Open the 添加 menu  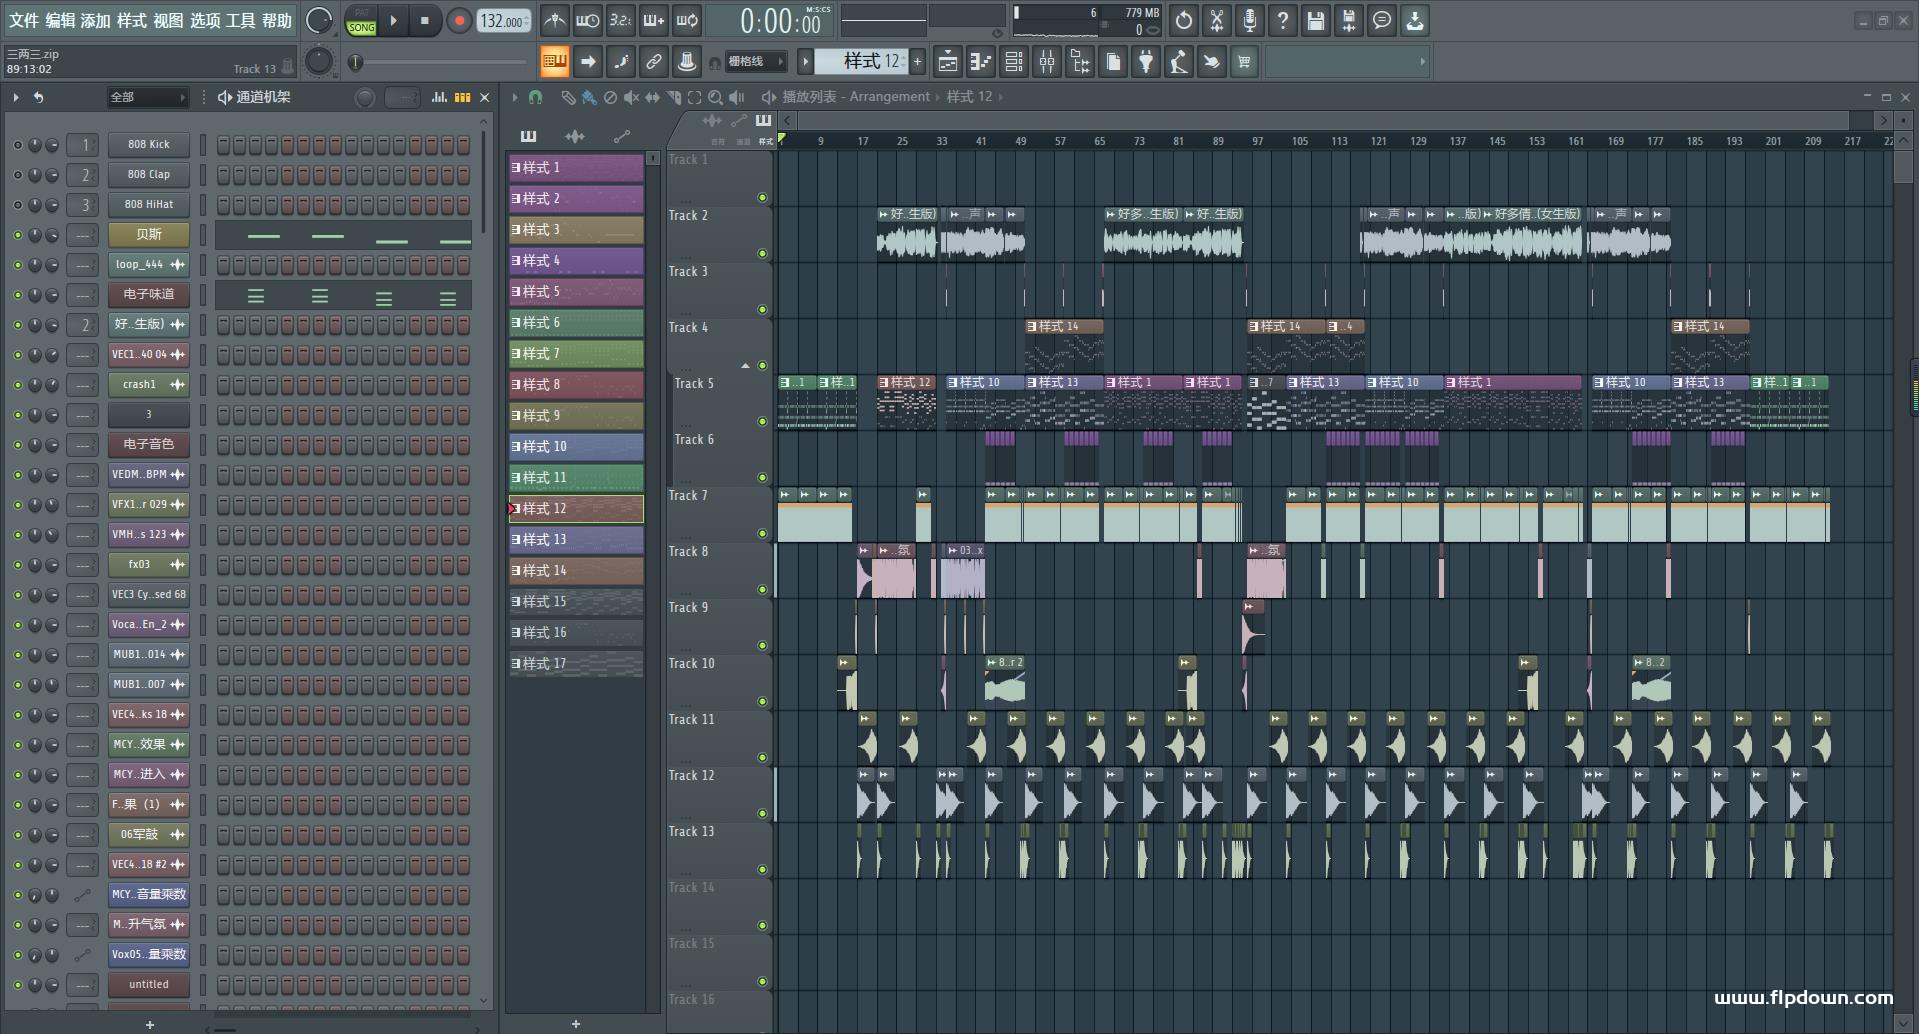(96, 20)
